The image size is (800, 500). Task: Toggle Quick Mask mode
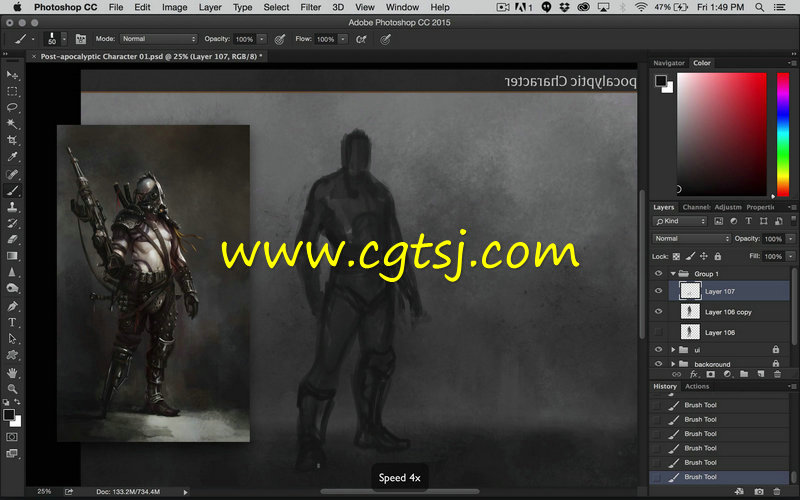pos(12,437)
